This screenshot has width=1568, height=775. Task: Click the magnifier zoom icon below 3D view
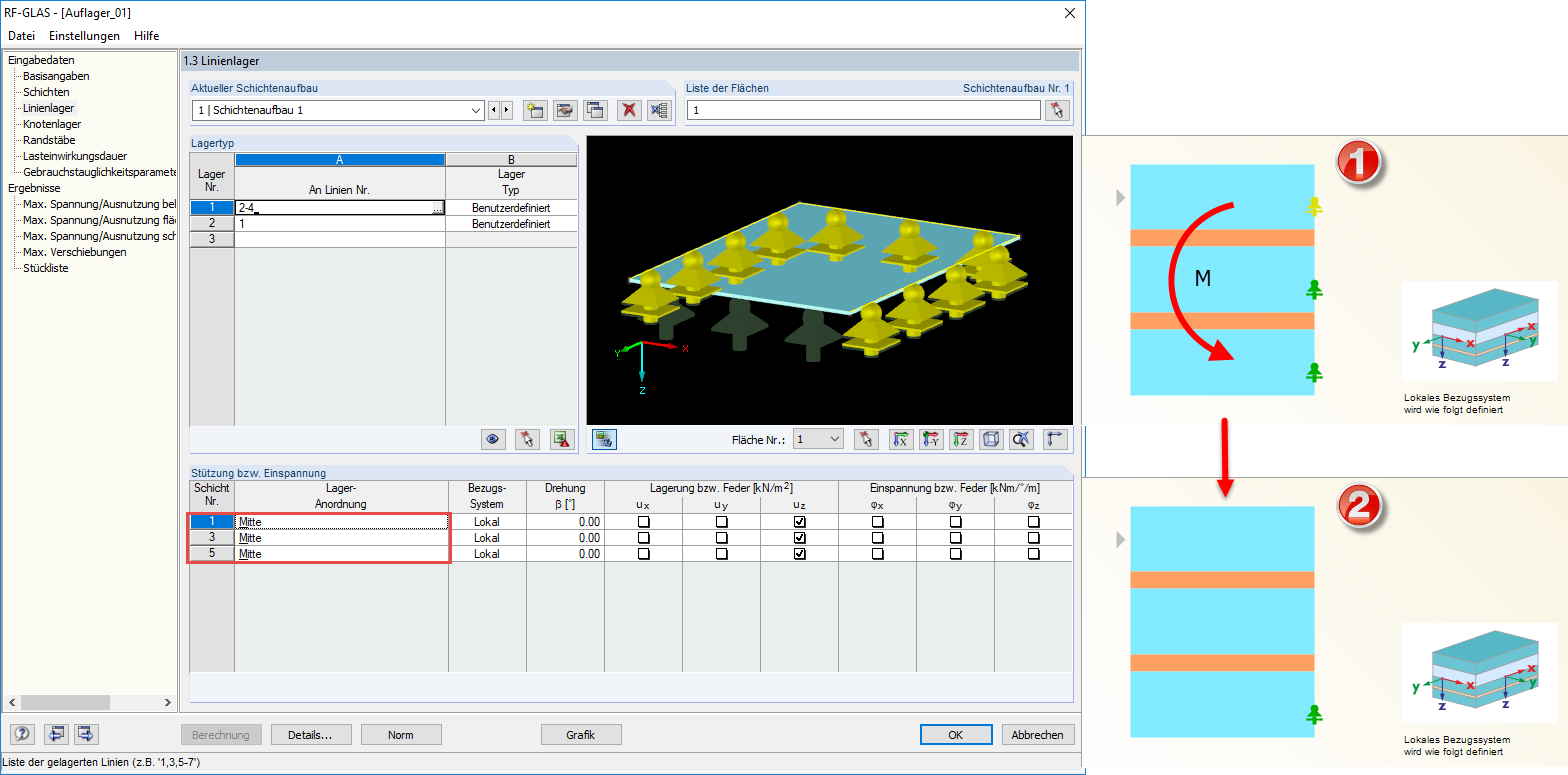(1021, 438)
